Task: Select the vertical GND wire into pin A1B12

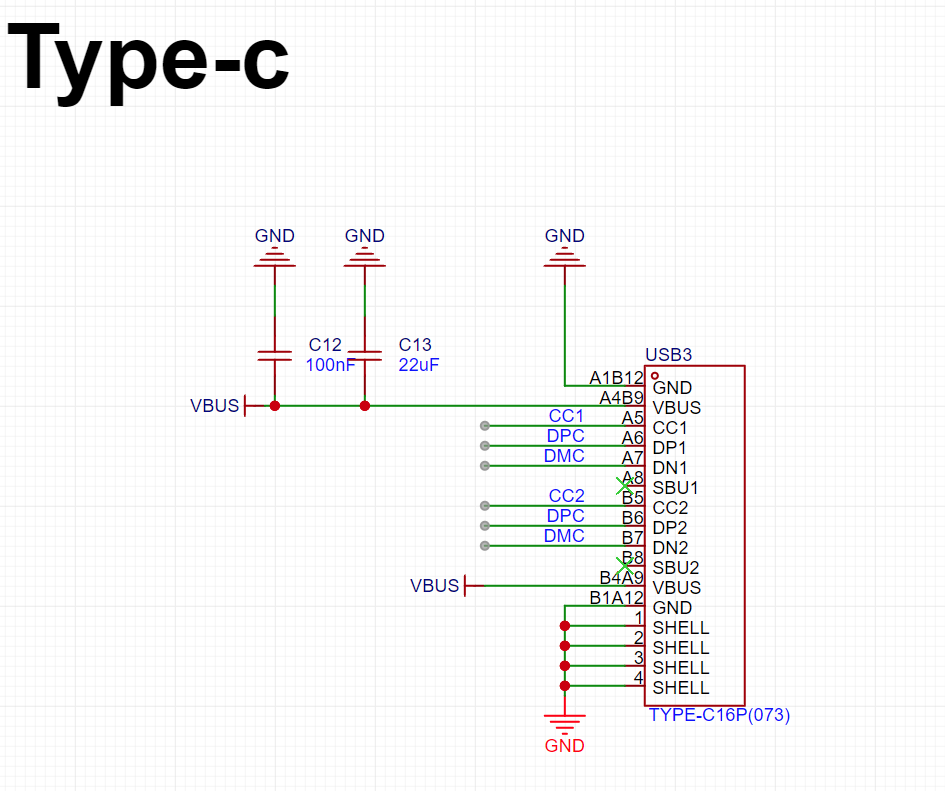Action: click(x=565, y=335)
